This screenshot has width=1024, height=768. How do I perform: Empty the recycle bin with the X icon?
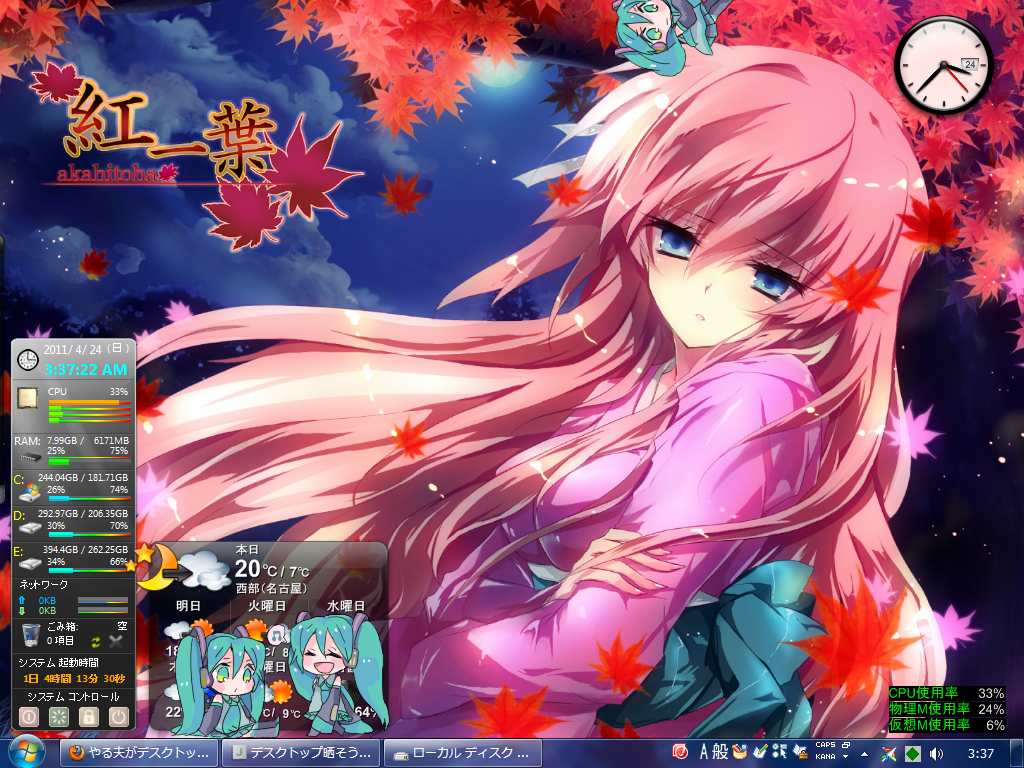[x=116, y=642]
